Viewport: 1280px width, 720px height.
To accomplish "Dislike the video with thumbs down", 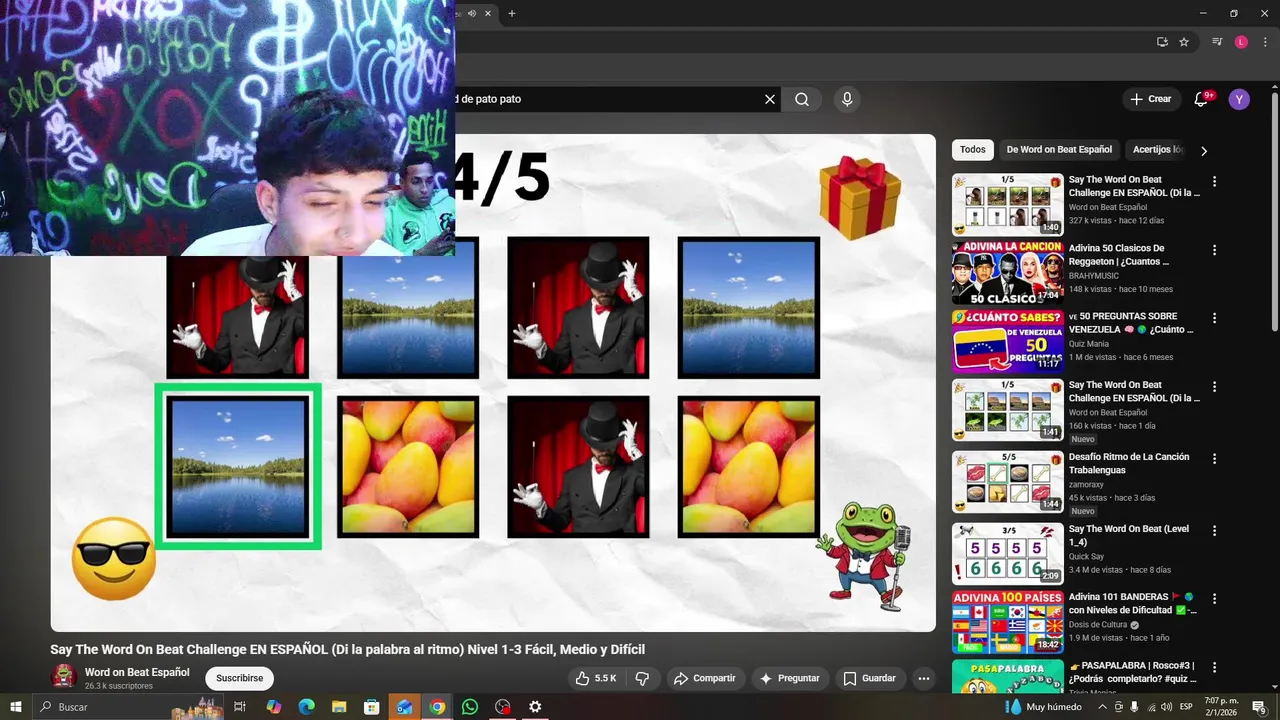I will pos(642,678).
